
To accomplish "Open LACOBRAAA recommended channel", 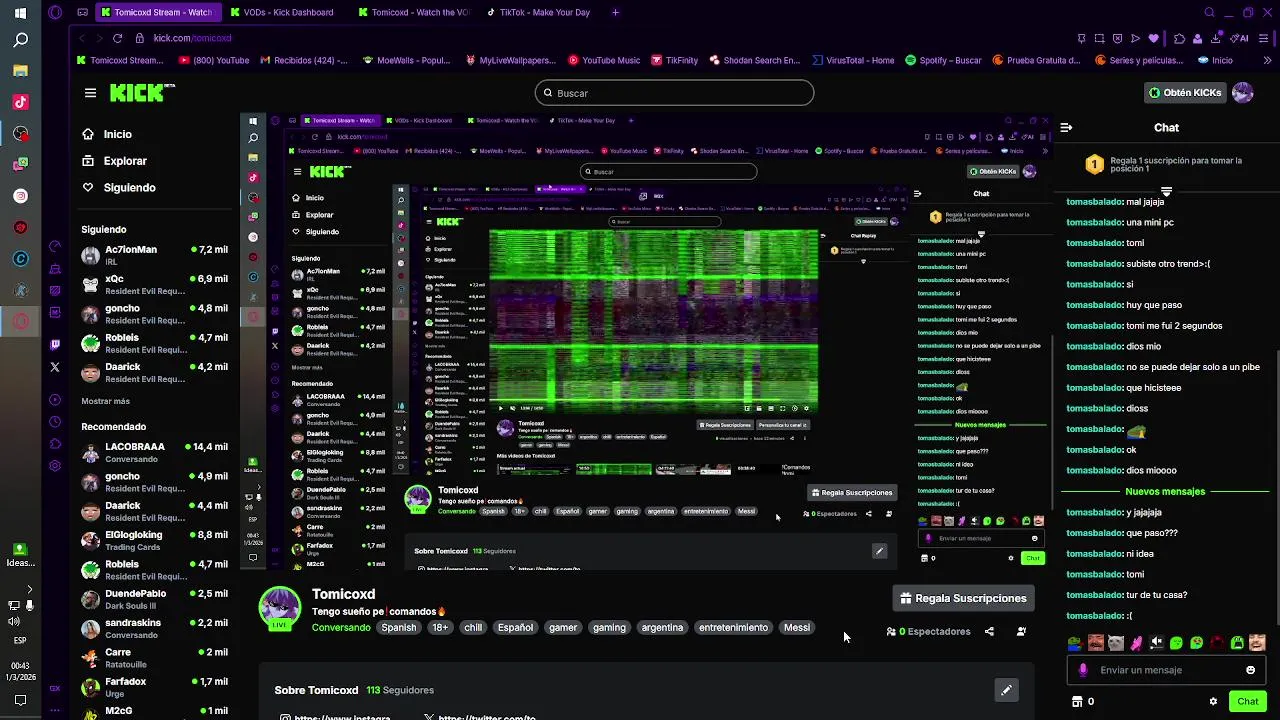I will (x=155, y=453).
